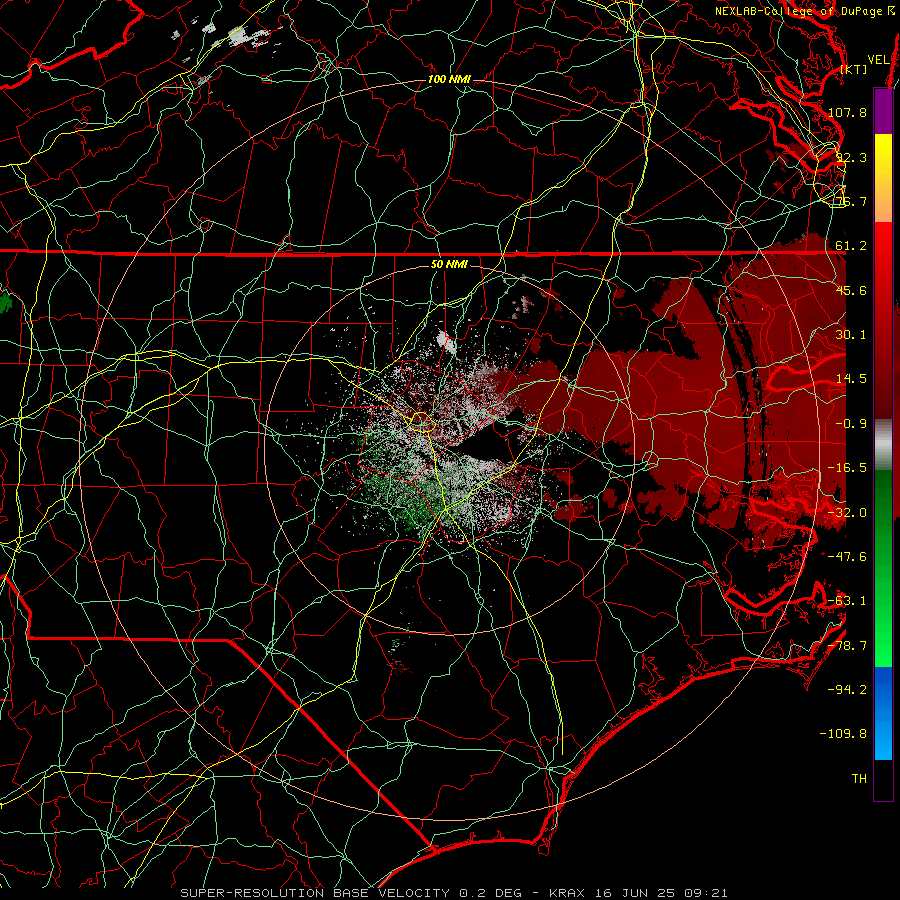Click the [KT] units label
Screen dimensions: 900x900
click(854, 69)
